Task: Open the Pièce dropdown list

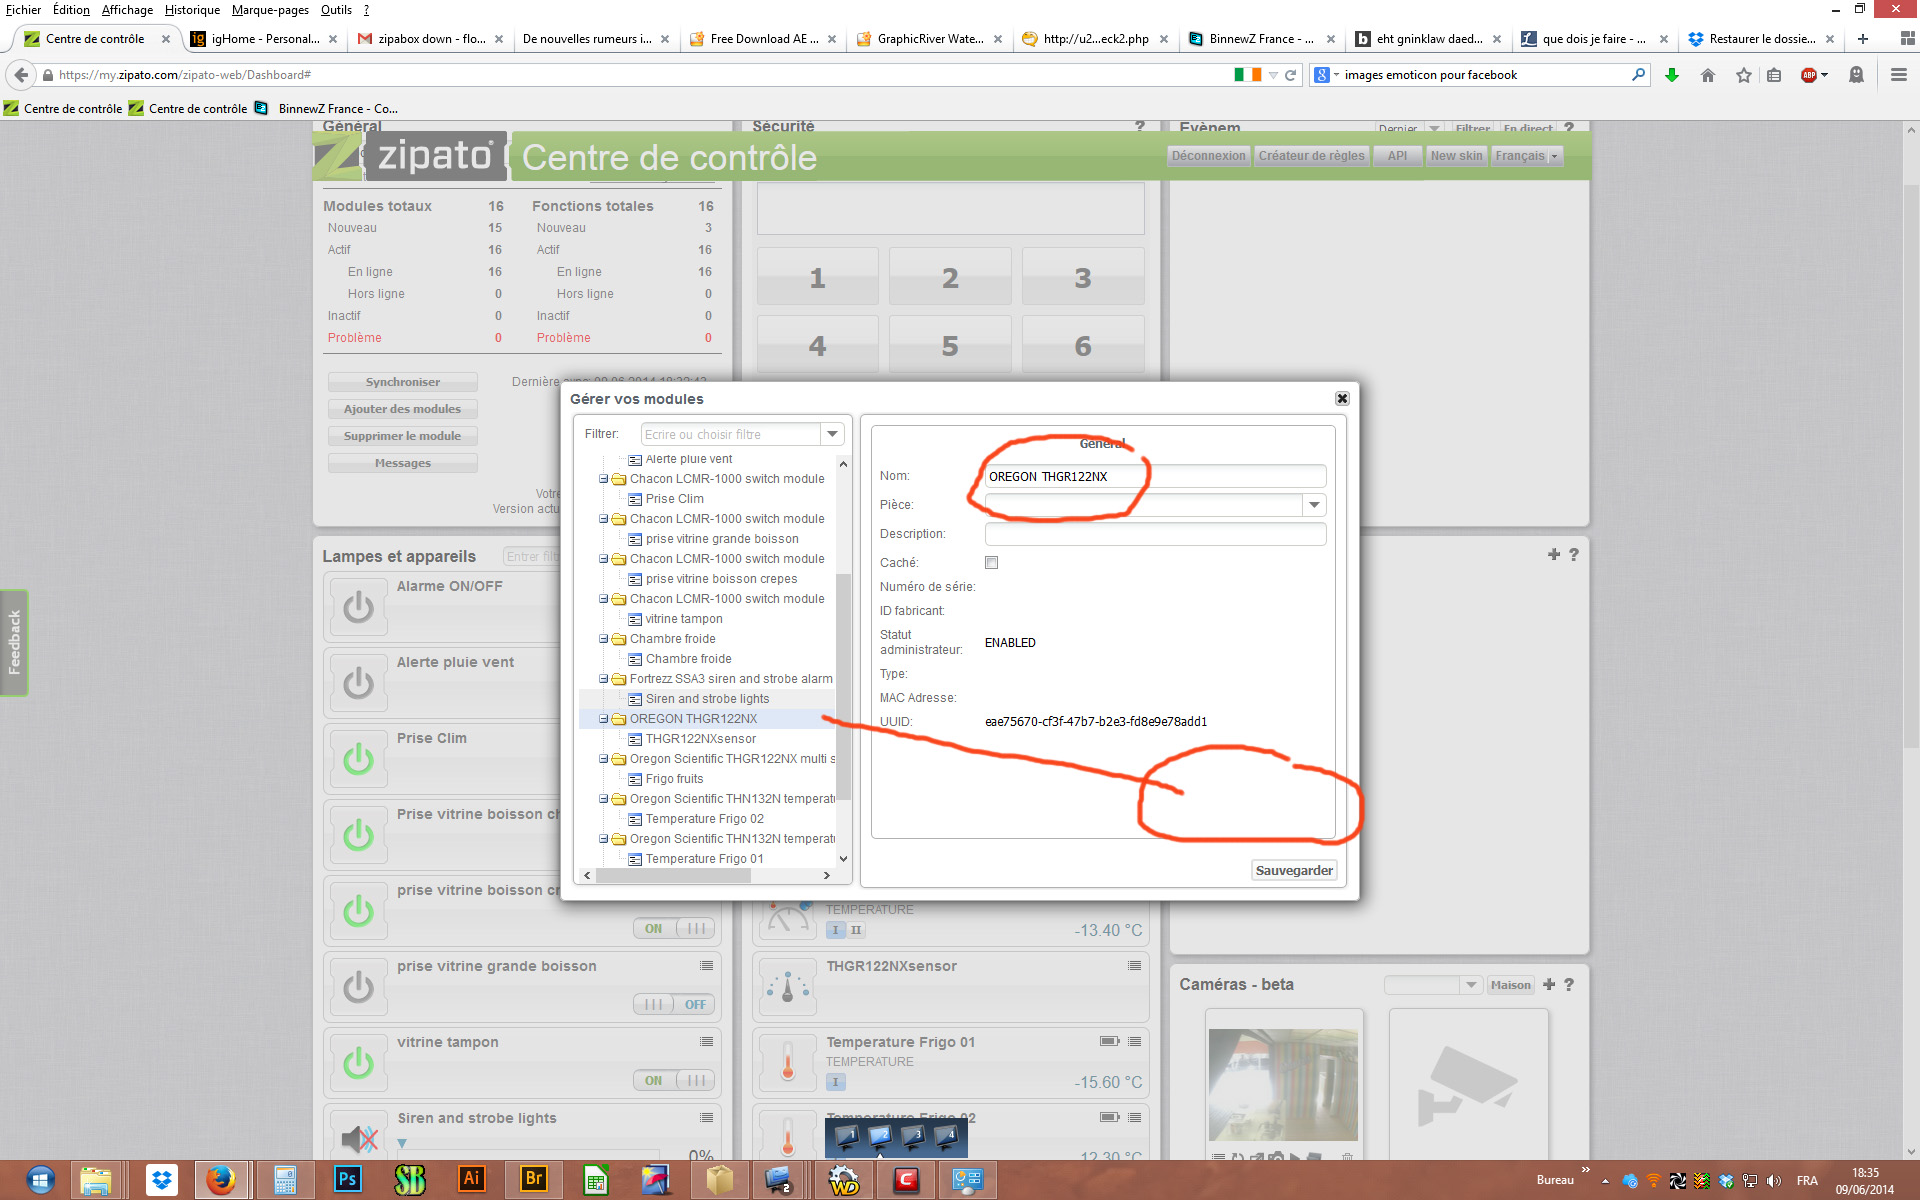Action: click(1314, 505)
